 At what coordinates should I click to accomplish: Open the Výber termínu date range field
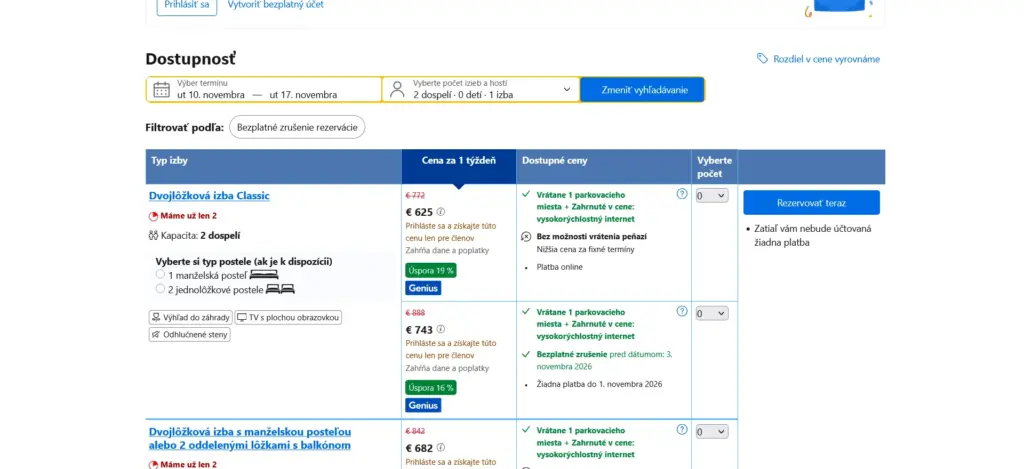click(x=264, y=89)
